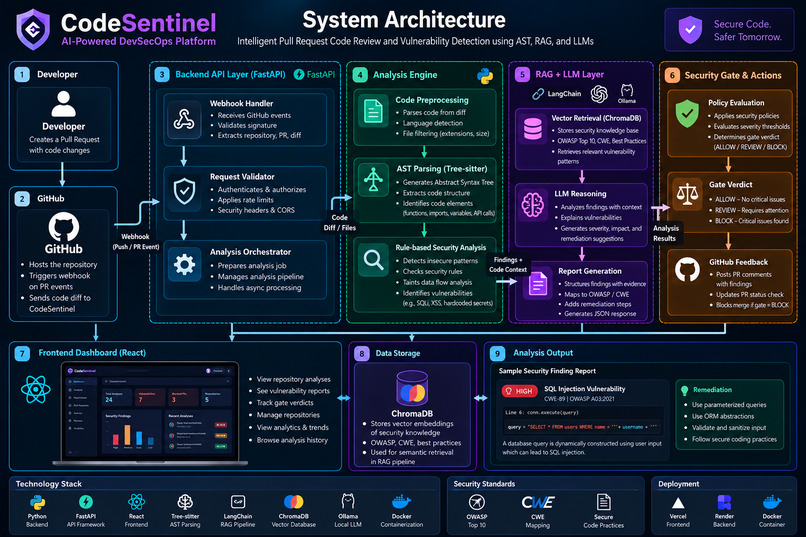Click the dashboard laptop screenshot thumbnail
Viewport: 806px width, 537px height.
click(x=150, y=414)
